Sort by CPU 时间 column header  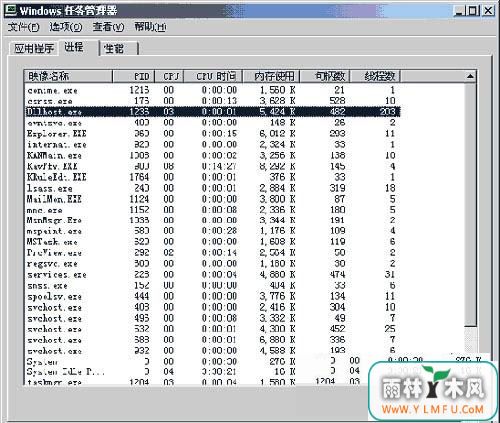213,76
